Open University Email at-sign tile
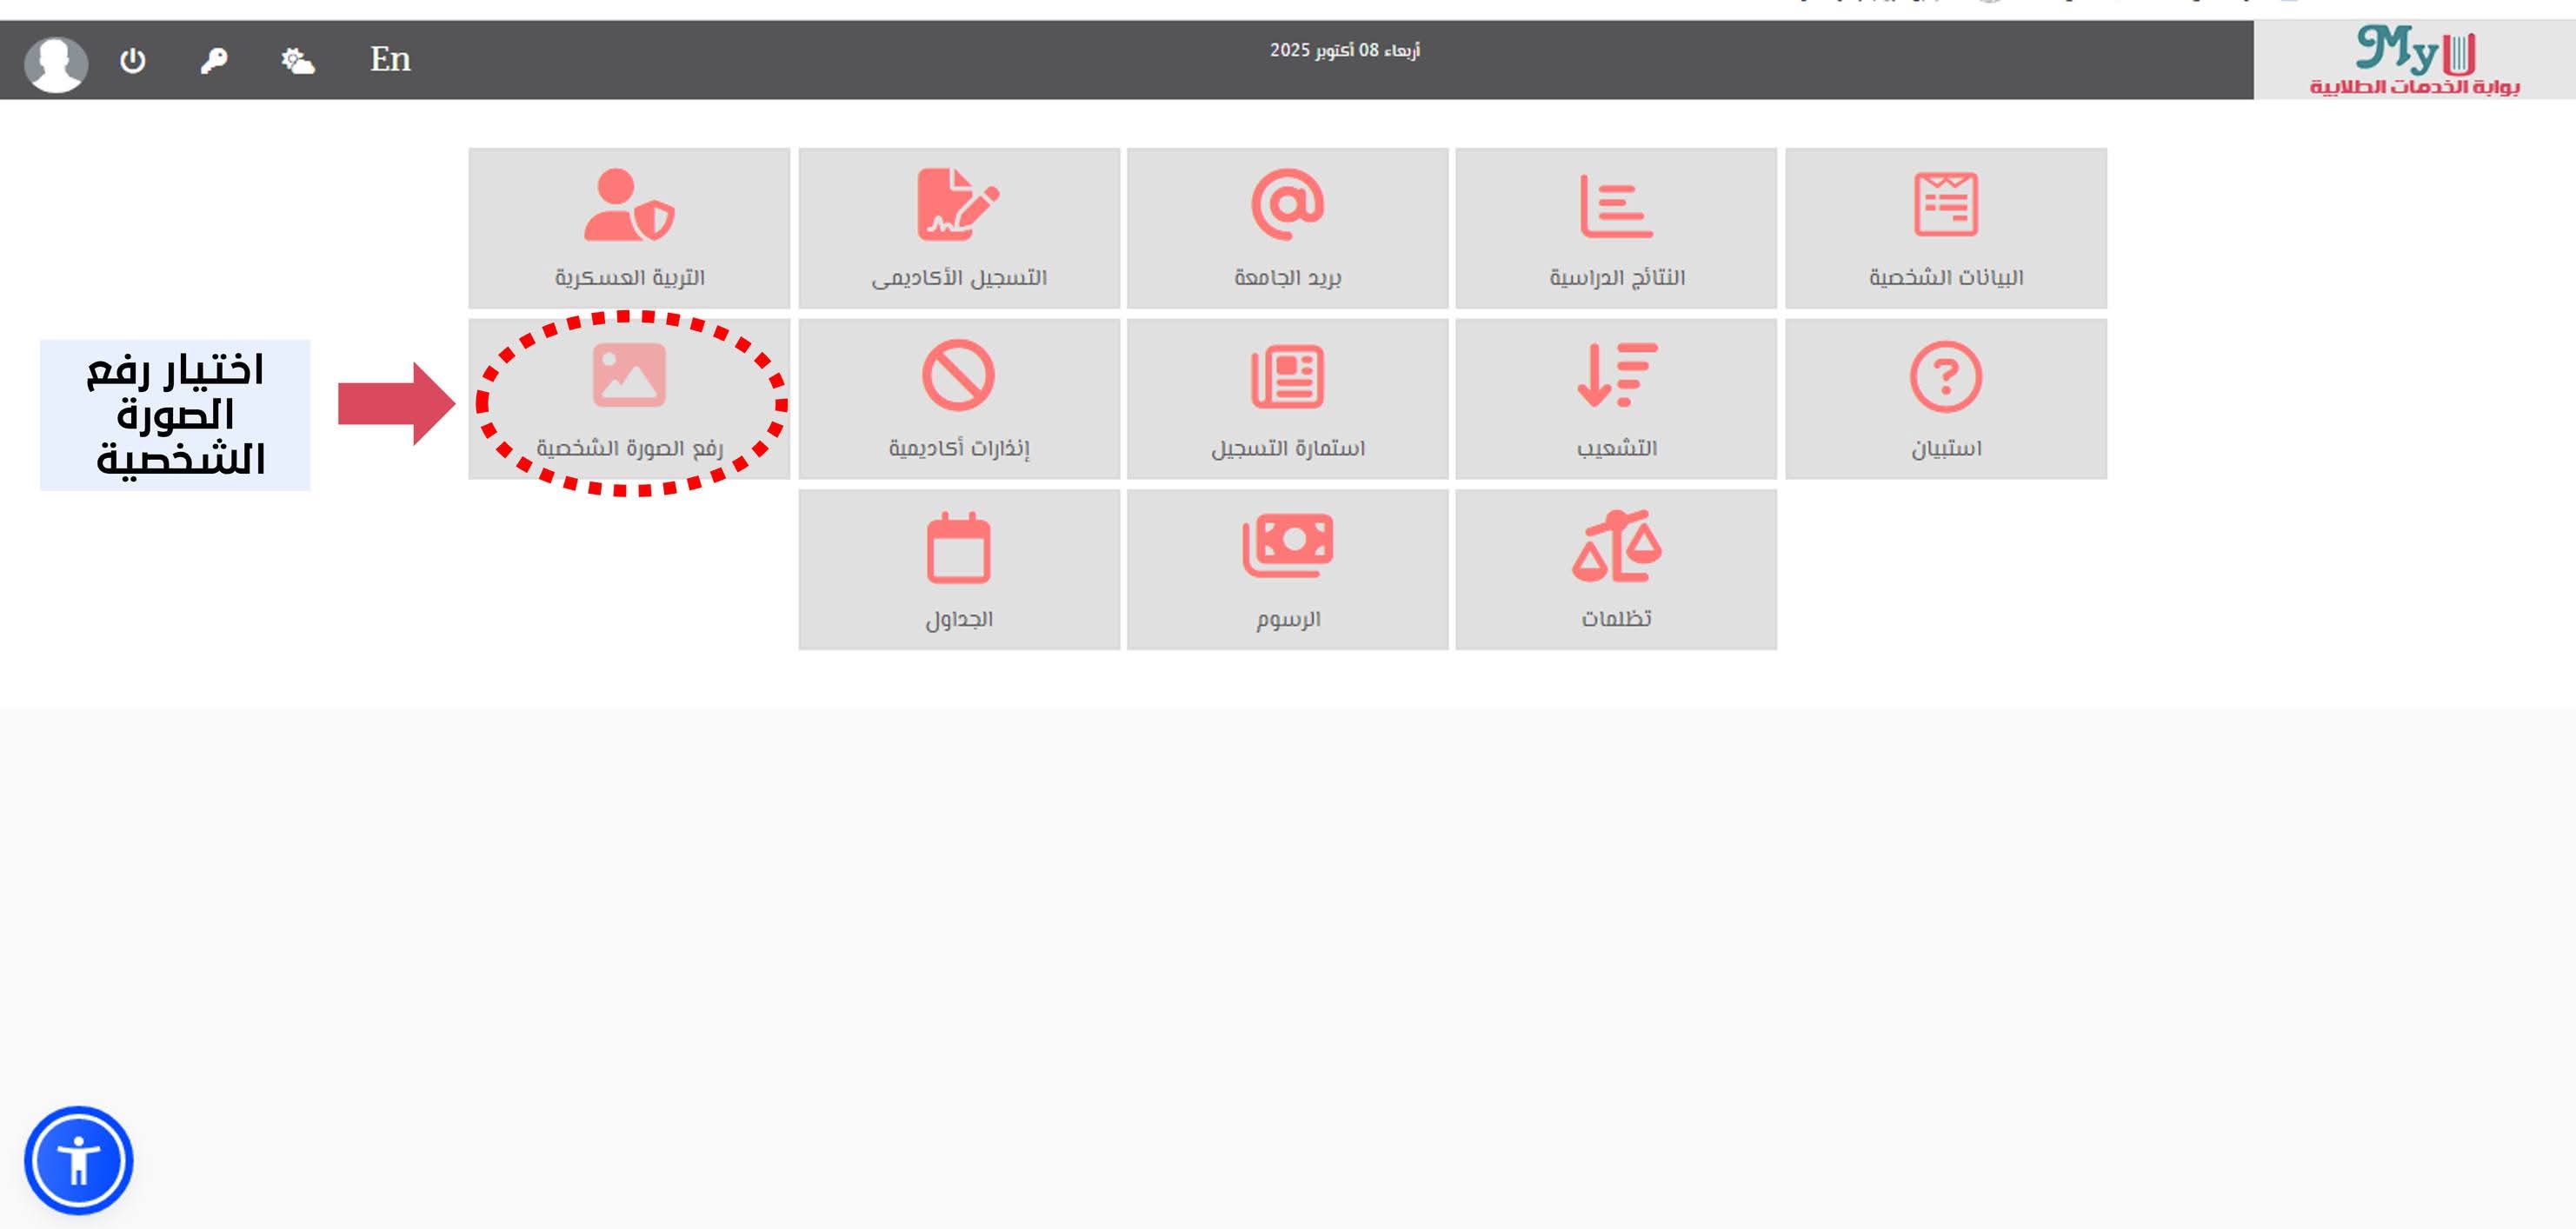This screenshot has width=2576, height=1229. [x=1287, y=228]
